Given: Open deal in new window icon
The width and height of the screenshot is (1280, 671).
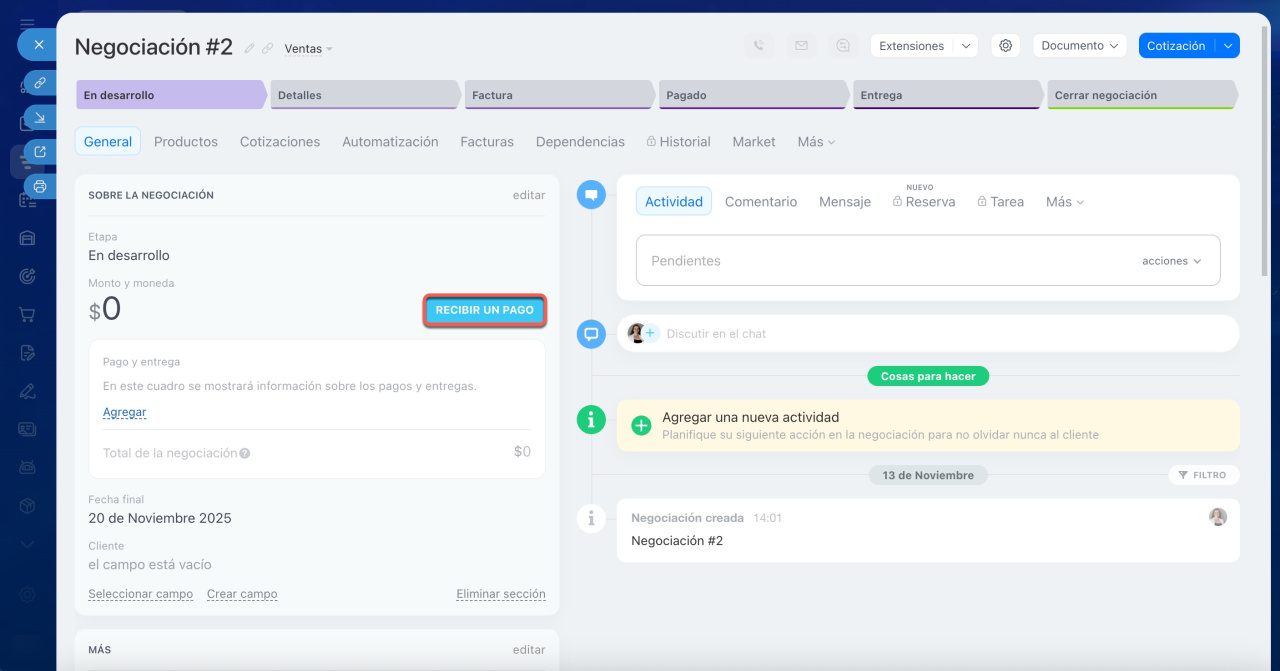Looking at the screenshot, I should pyautogui.click(x=40, y=152).
